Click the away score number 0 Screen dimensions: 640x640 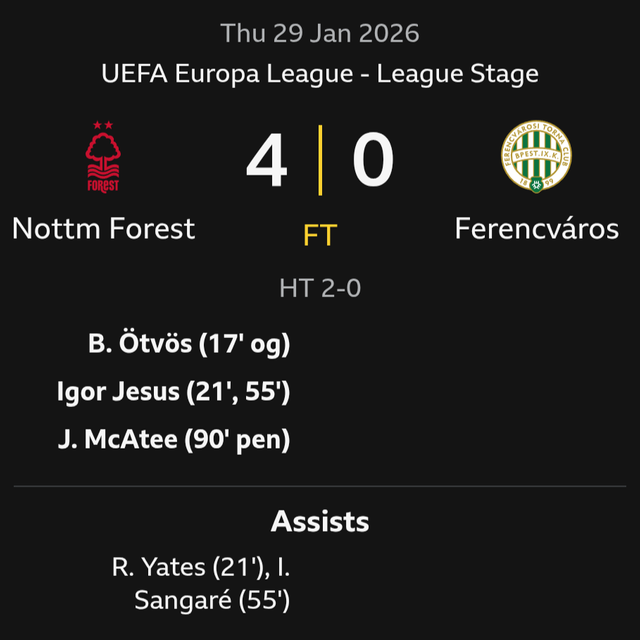[373, 160]
